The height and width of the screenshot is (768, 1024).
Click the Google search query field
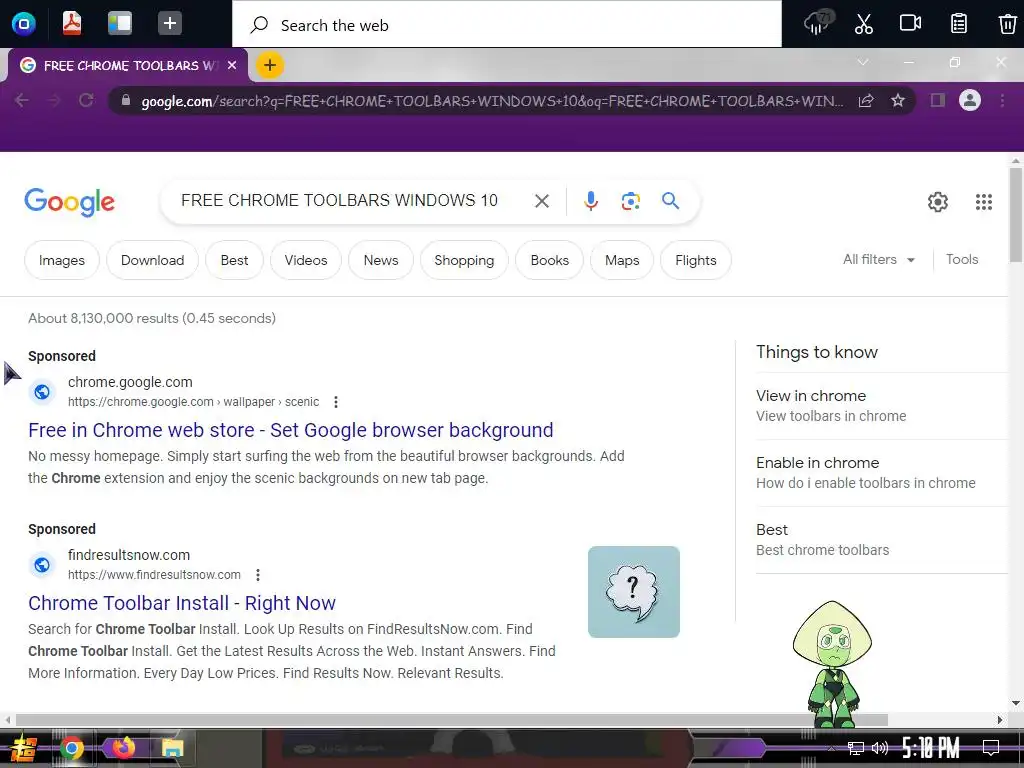tap(339, 200)
